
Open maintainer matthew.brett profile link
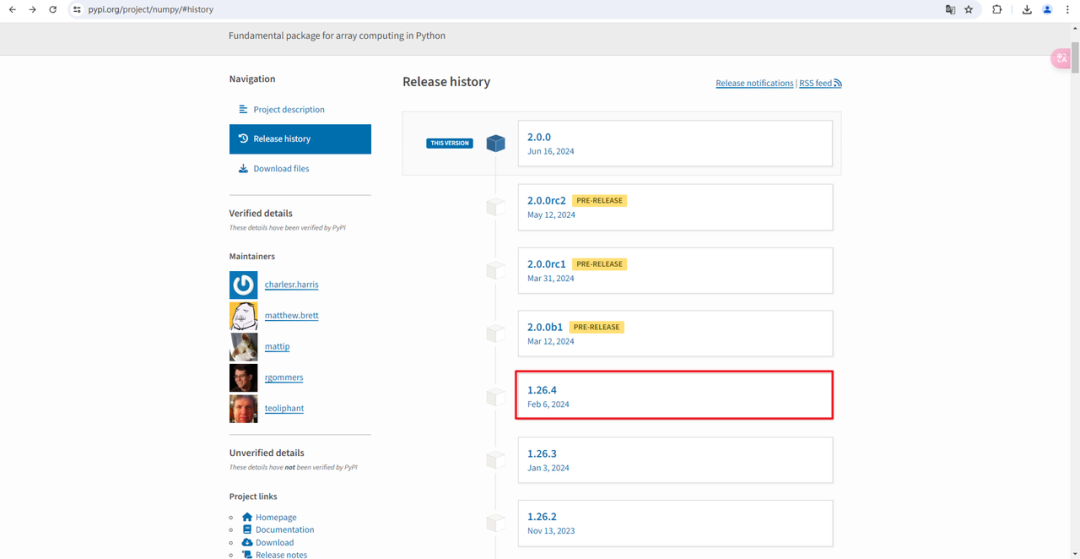(291, 315)
